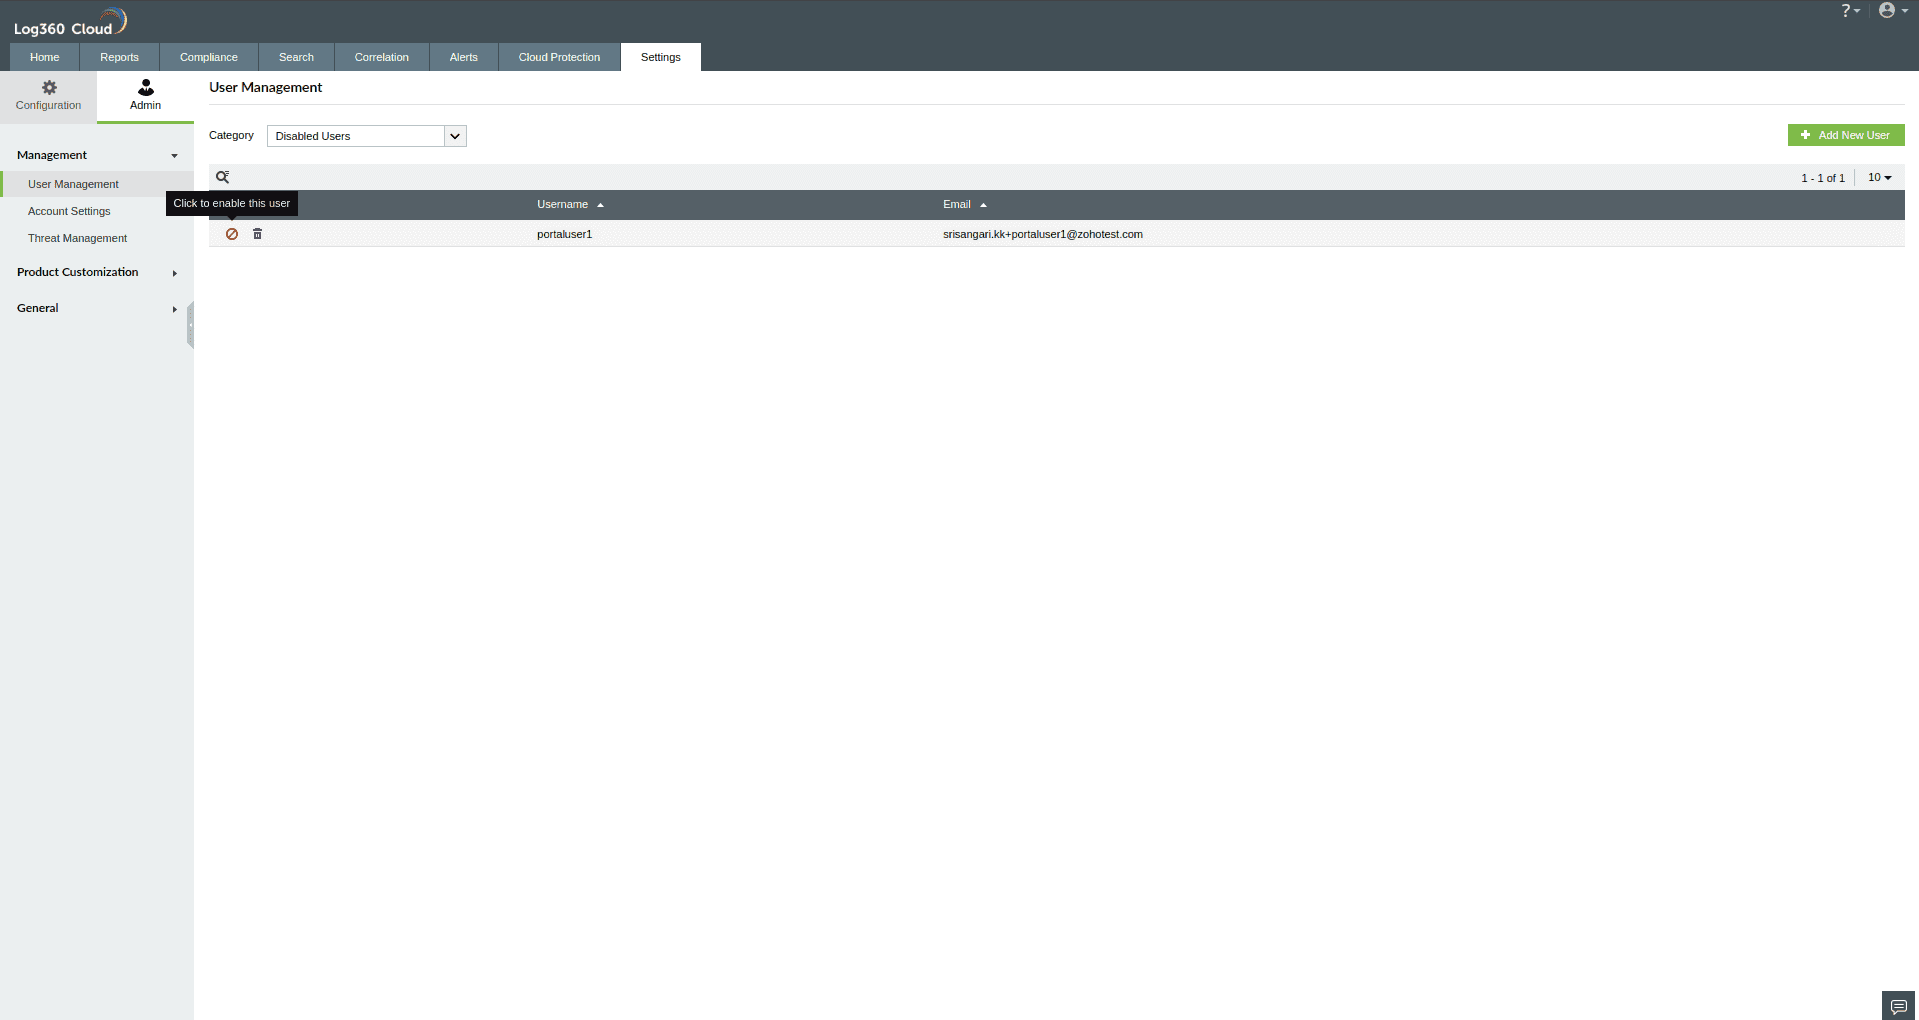Open the Correlation tab

(380, 57)
